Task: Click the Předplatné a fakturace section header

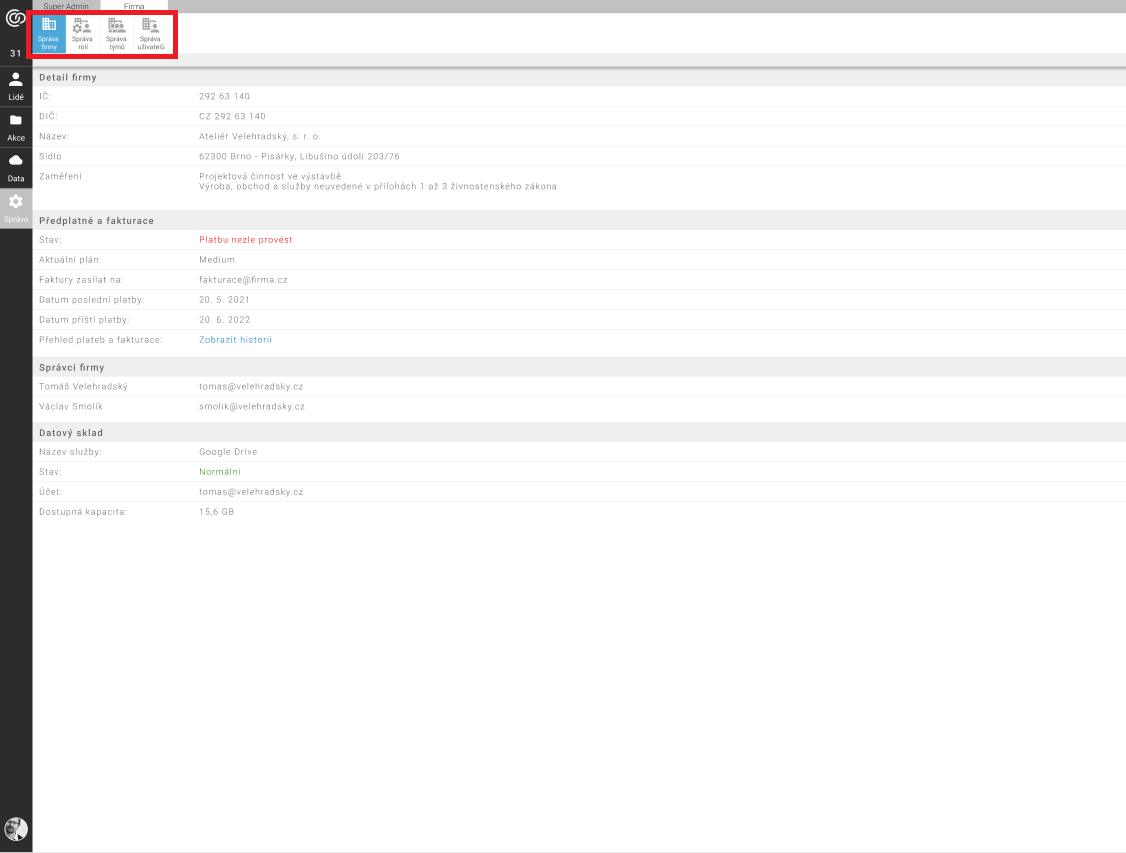Action: point(96,220)
